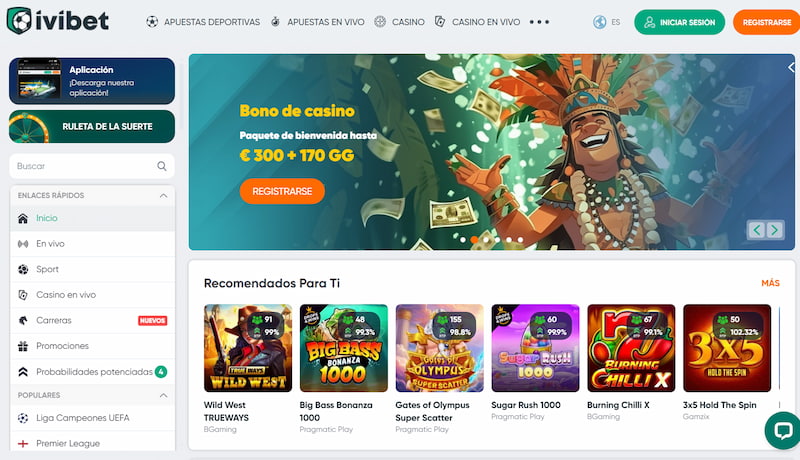This screenshot has width=800, height=460.
Task: Click the Buscar search field
Action: tap(92, 166)
